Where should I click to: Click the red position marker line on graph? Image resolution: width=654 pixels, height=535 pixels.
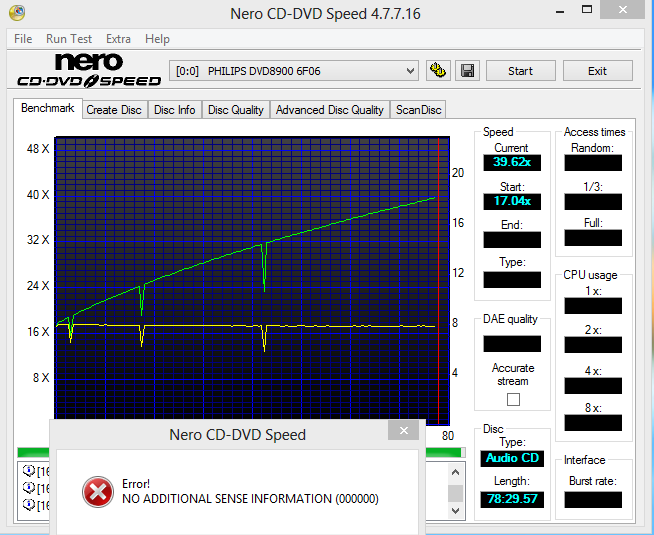pyautogui.click(x=438, y=279)
